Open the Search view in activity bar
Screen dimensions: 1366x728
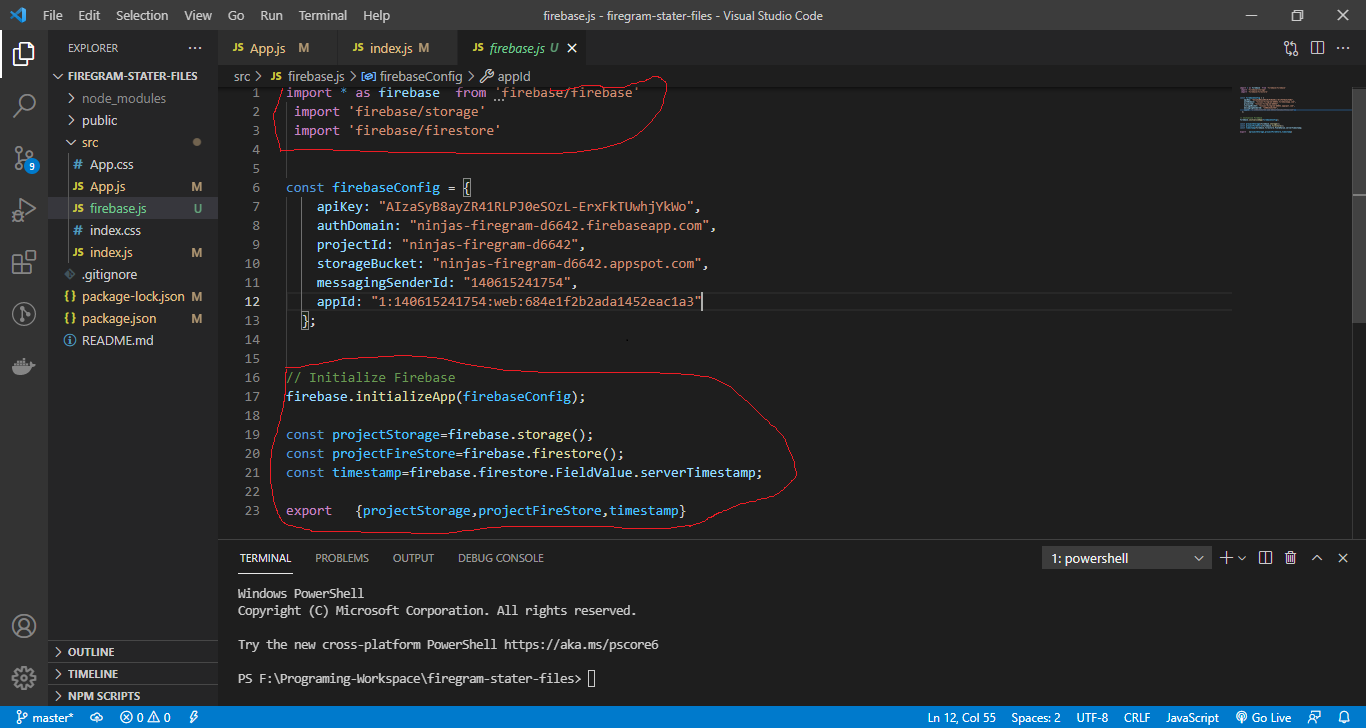(24, 105)
